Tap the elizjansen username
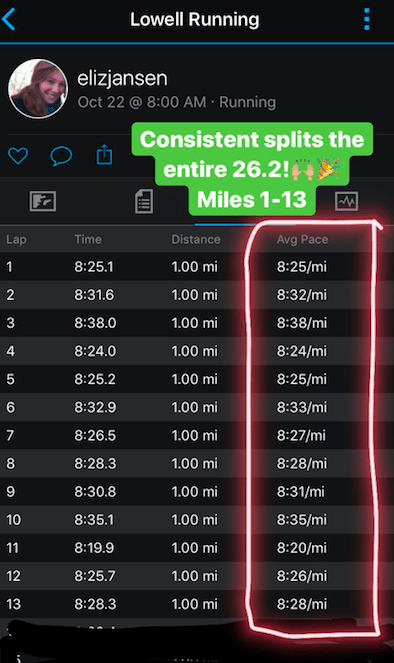The height and width of the screenshot is (663, 394). (122, 79)
